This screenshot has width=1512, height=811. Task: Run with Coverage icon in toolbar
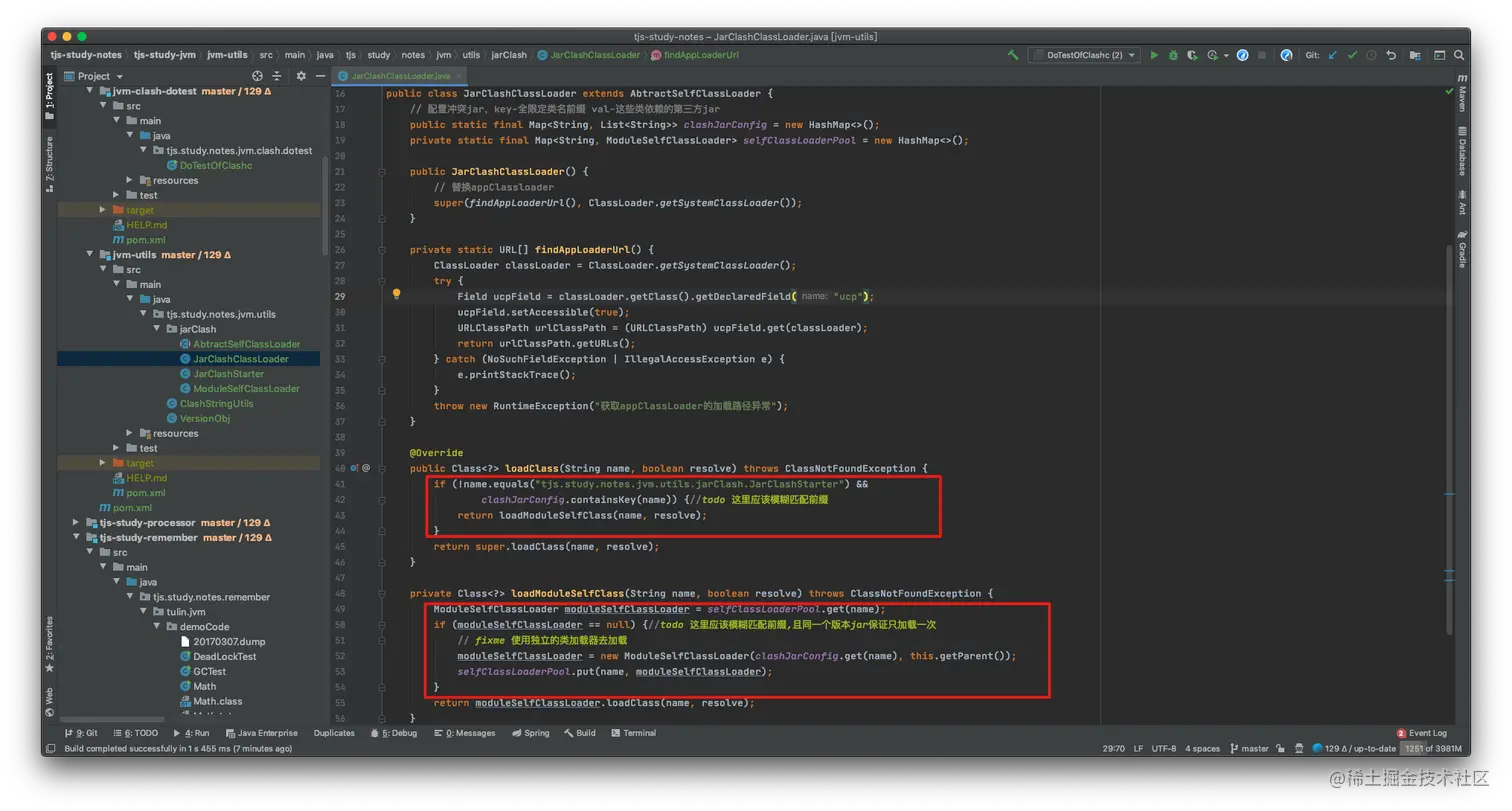(x=1192, y=55)
